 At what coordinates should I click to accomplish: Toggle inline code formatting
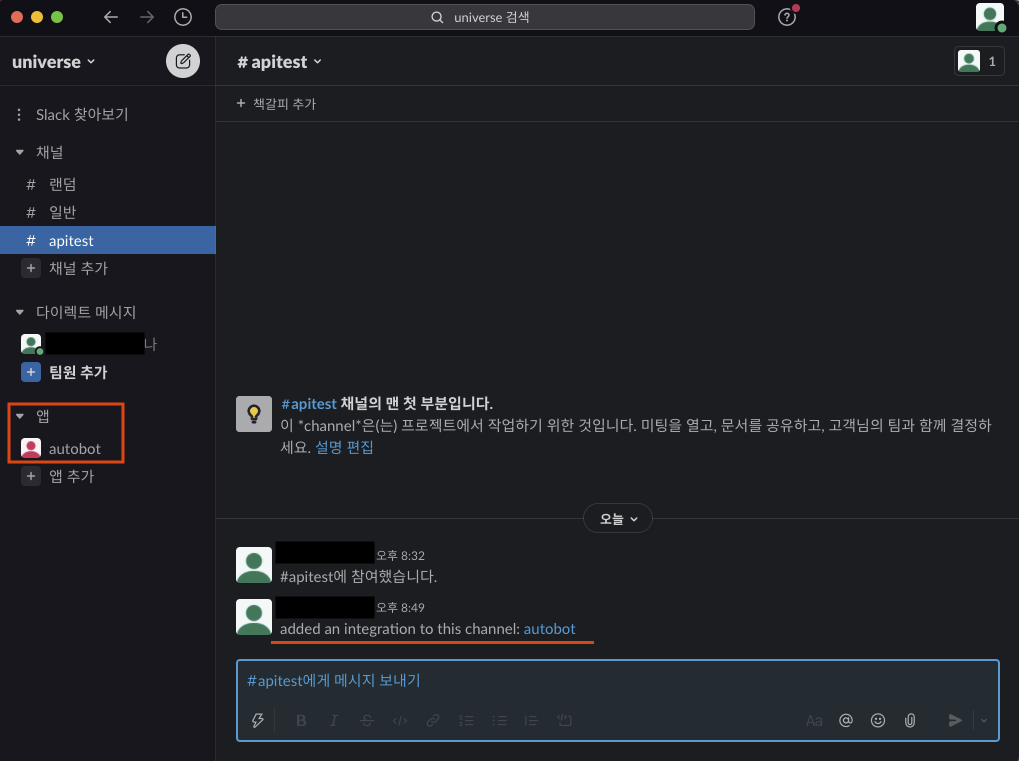click(x=400, y=720)
